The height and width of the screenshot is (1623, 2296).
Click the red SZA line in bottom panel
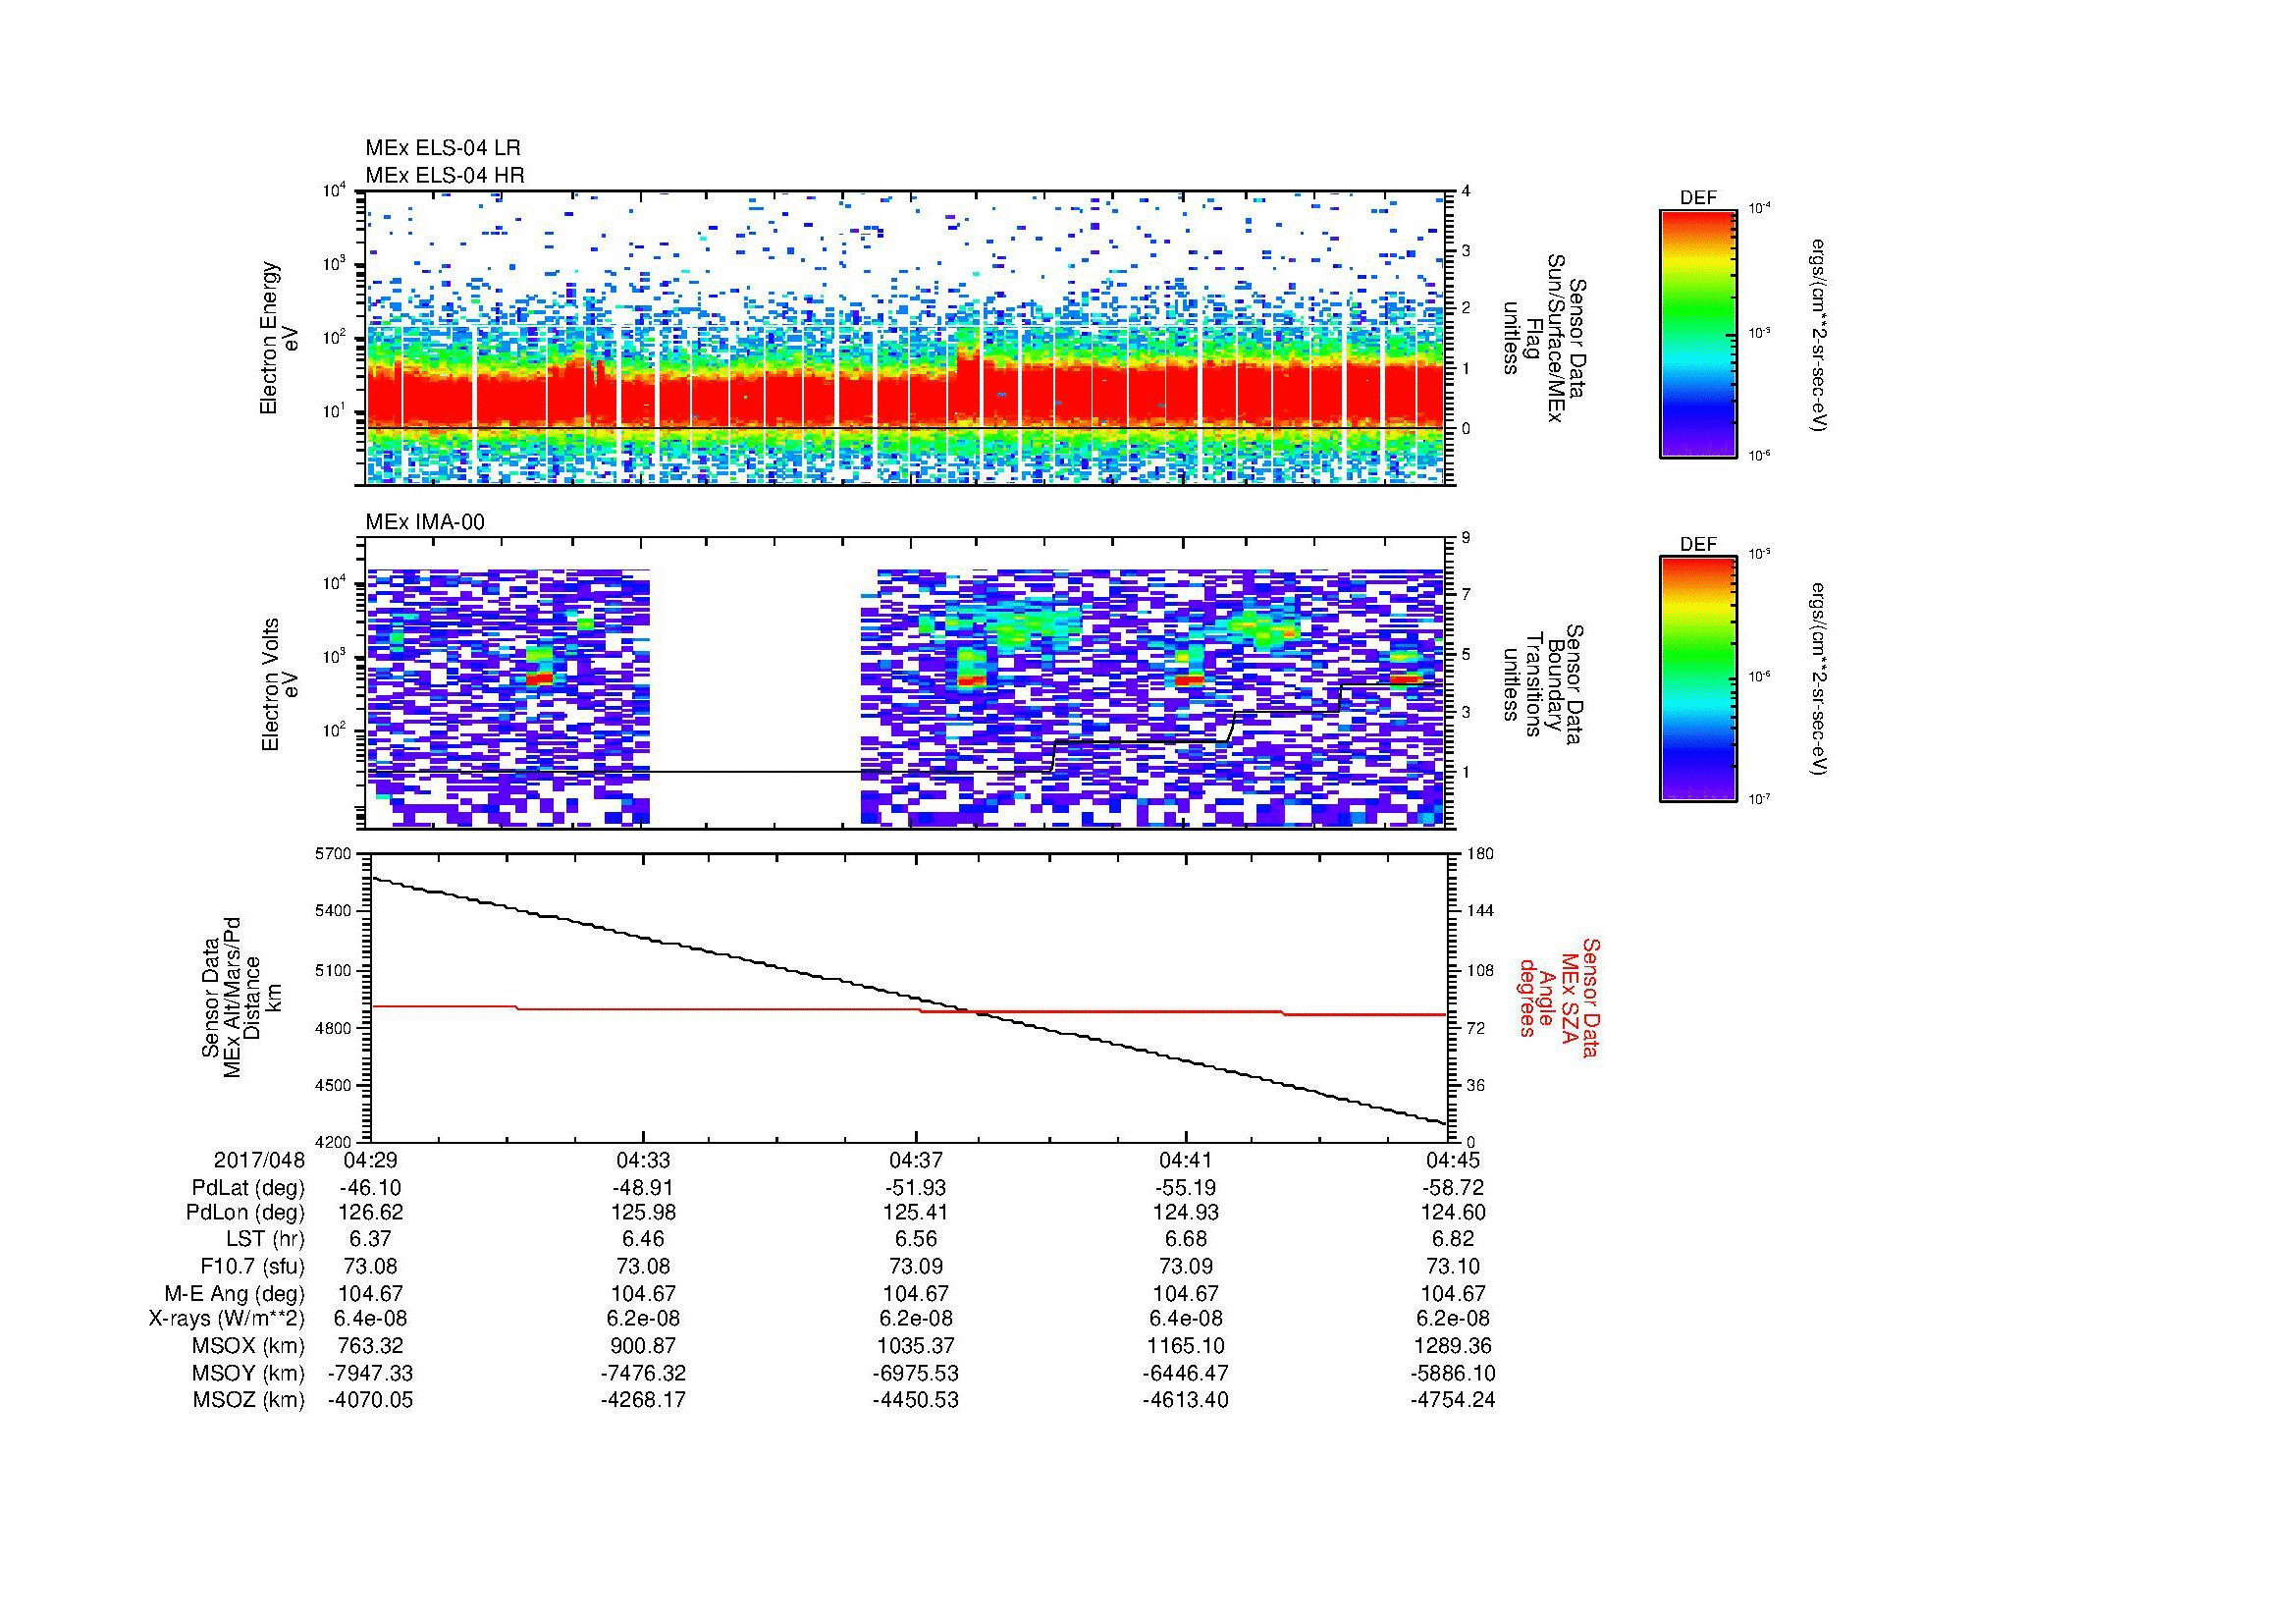908,1011
